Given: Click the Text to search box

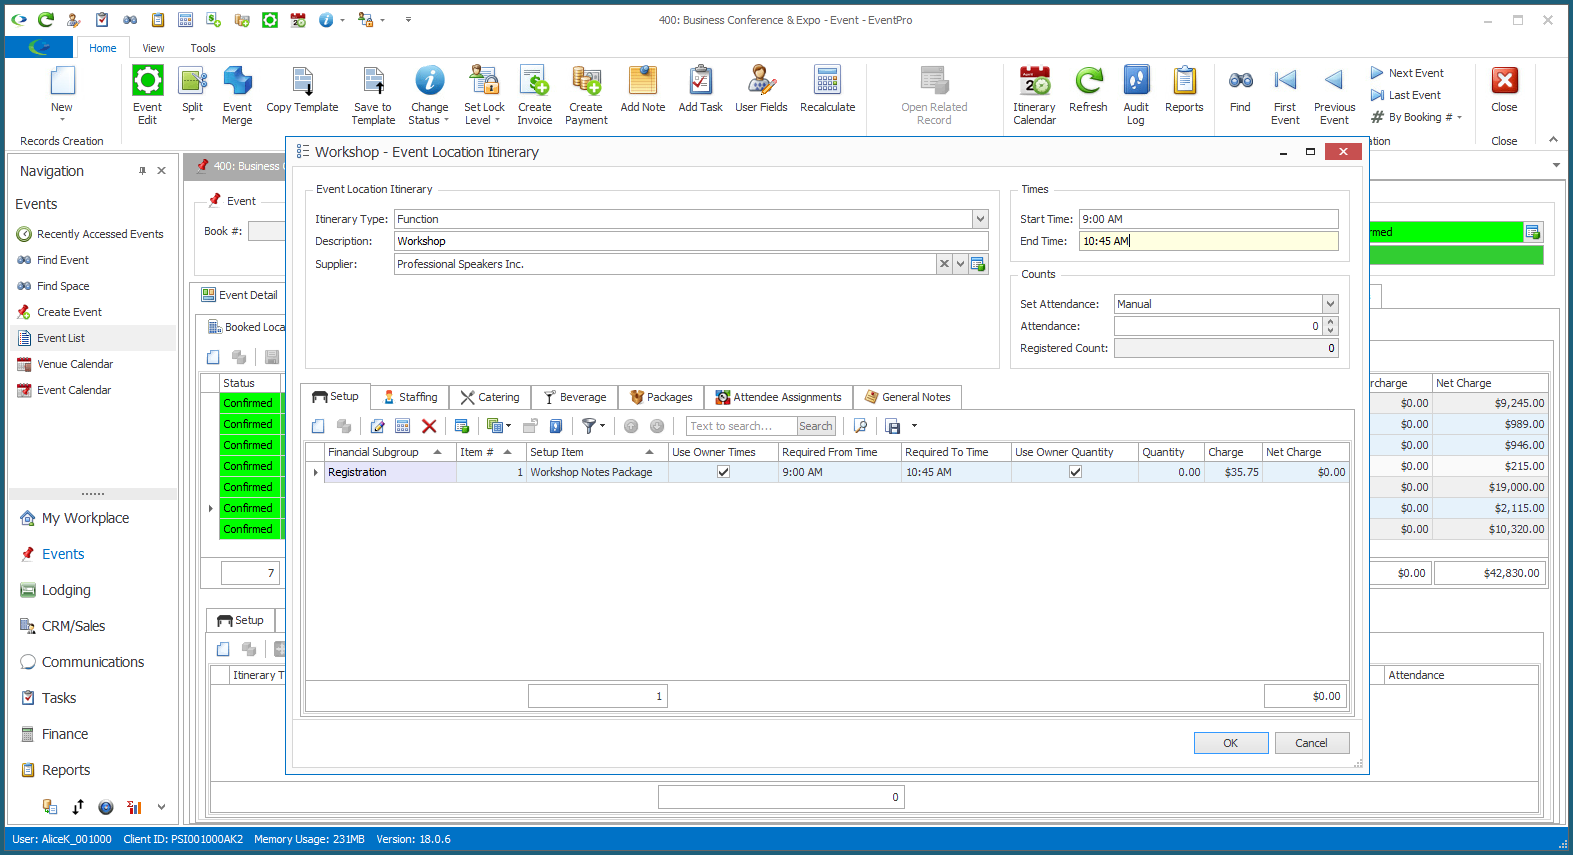Looking at the screenshot, I should [741, 426].
